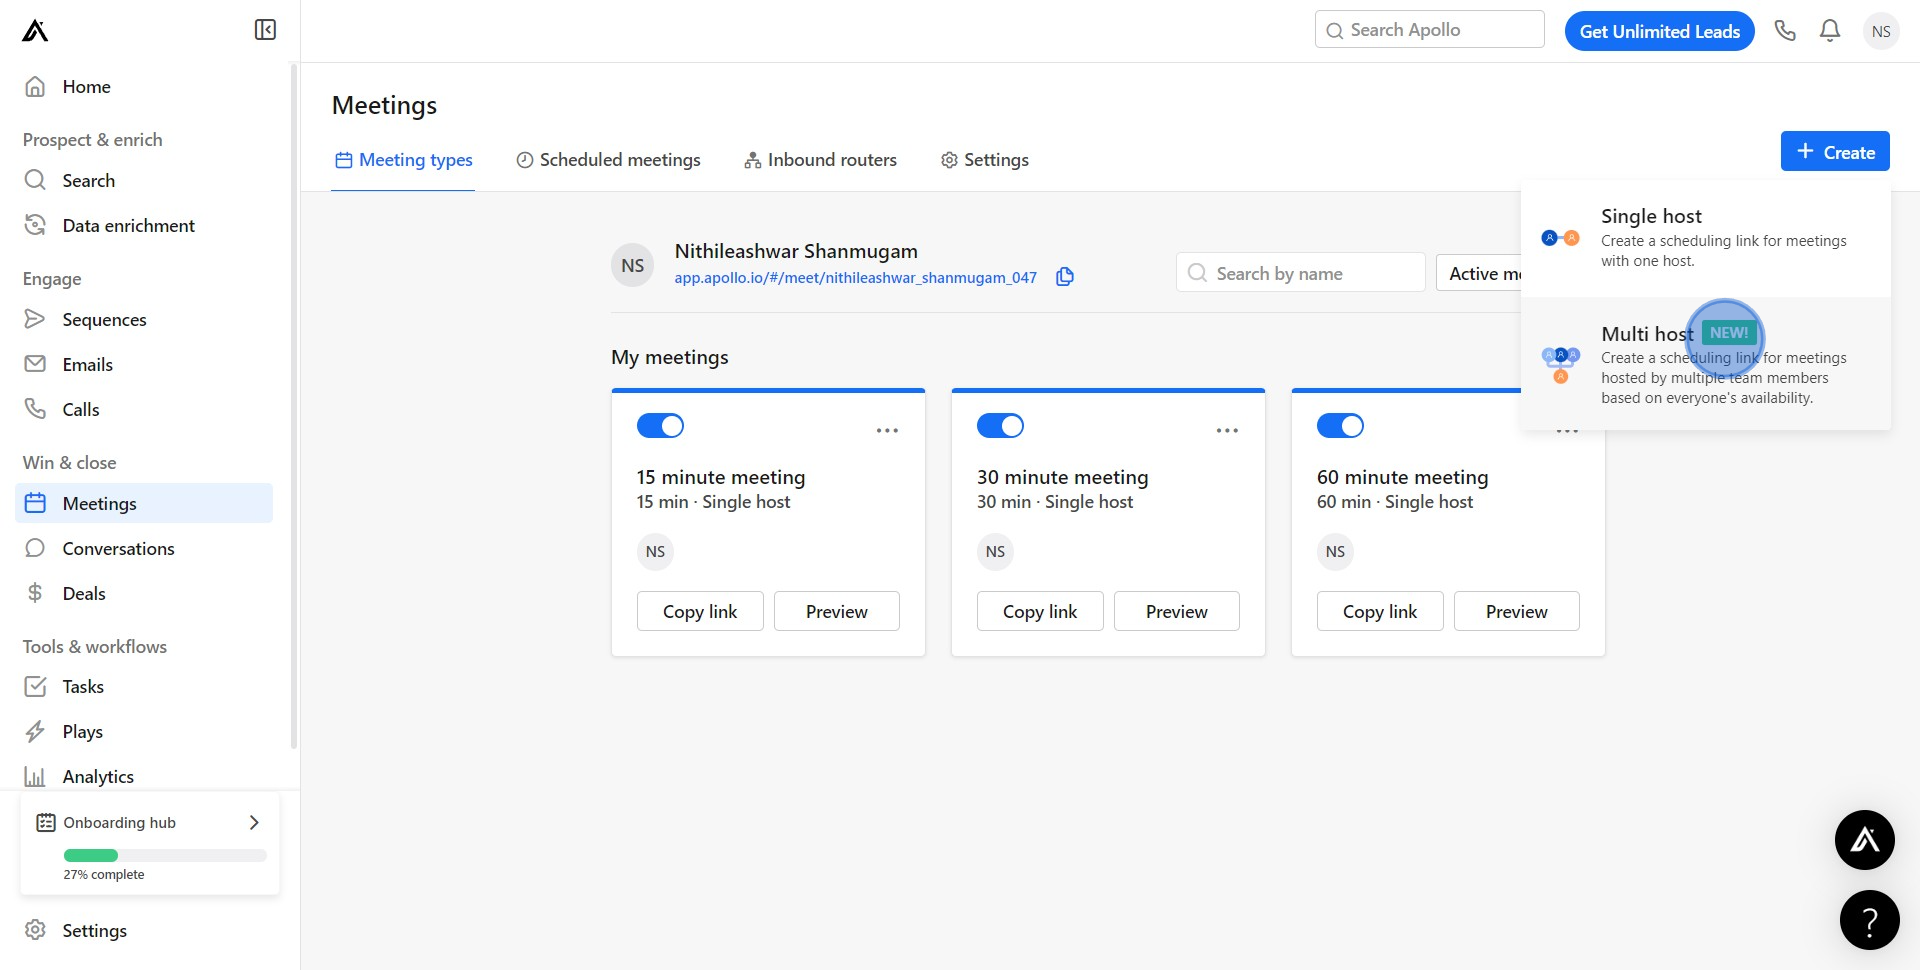
Task: Copy link for the 30 minute meeting
Action: click(1040, 612)
